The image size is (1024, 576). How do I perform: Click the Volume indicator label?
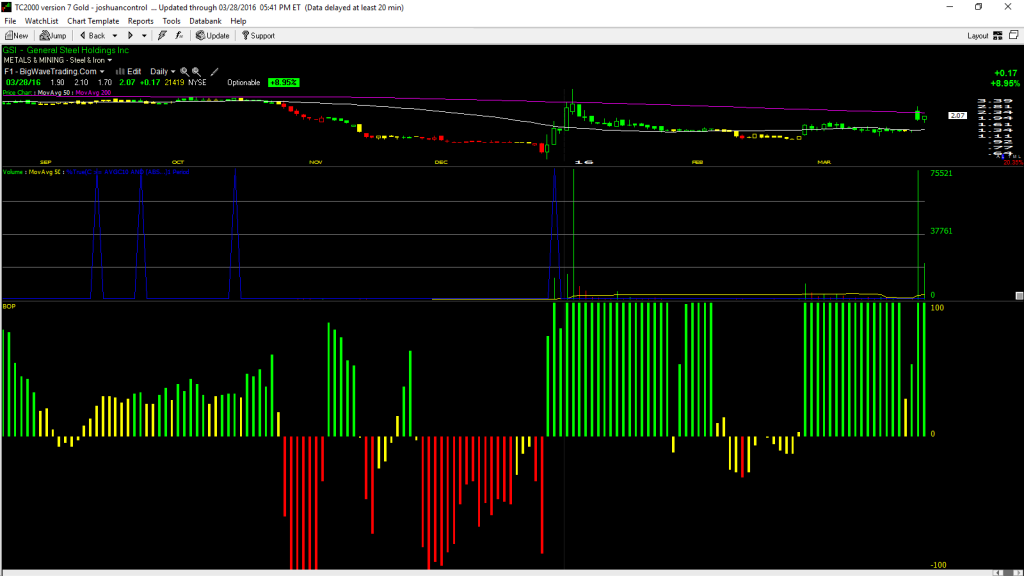pos(12,172)
